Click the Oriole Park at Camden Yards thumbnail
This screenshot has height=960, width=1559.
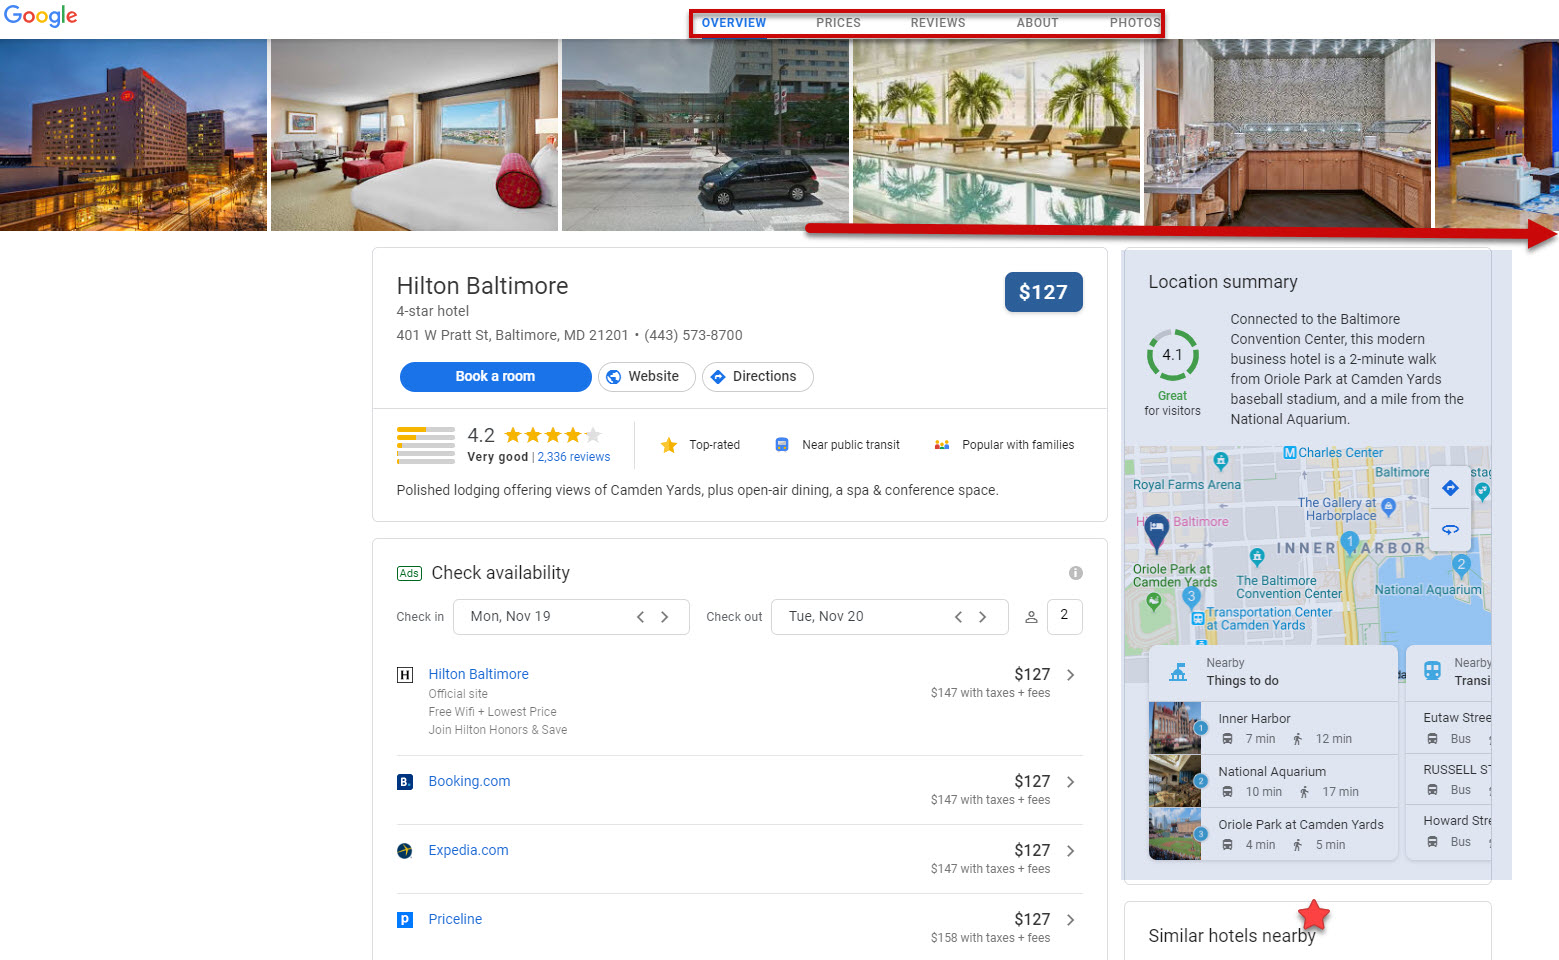tap(1175, 834)
